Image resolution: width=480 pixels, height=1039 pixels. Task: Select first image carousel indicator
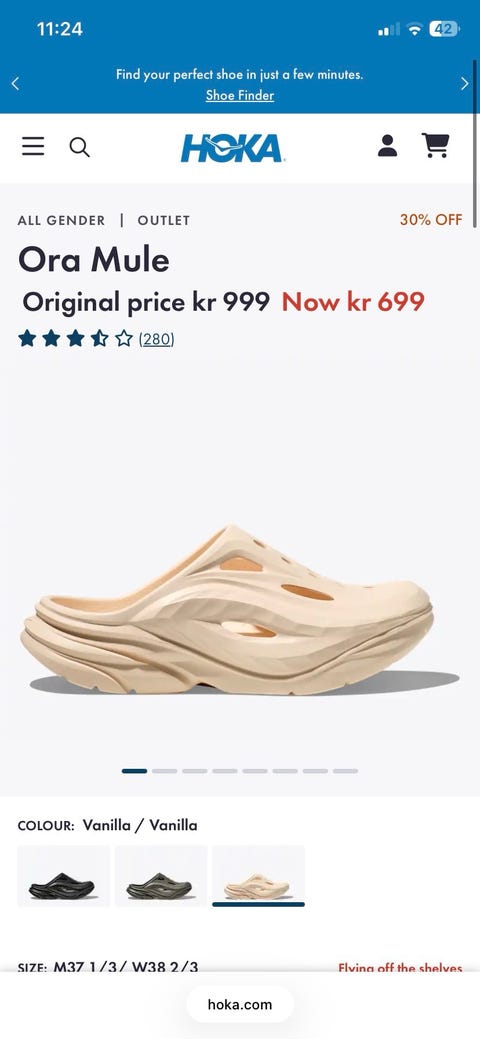[135, 771]
